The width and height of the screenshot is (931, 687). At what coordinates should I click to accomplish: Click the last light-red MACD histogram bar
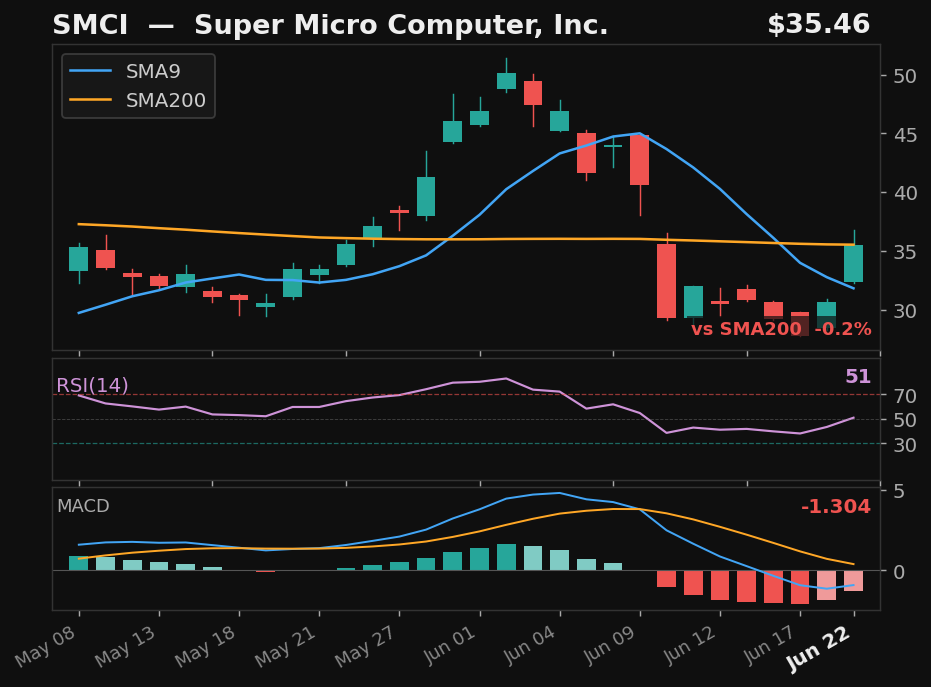(x=854, y=581)
